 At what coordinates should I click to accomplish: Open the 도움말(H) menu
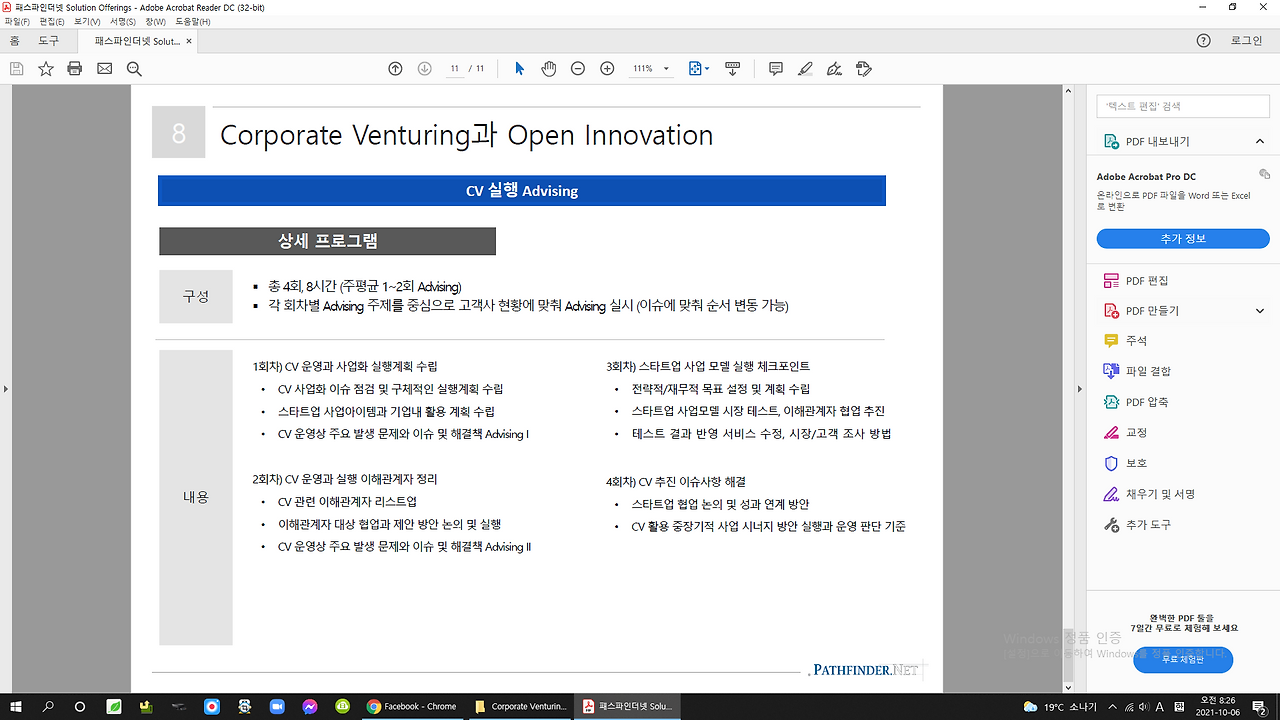click(193, 21)
